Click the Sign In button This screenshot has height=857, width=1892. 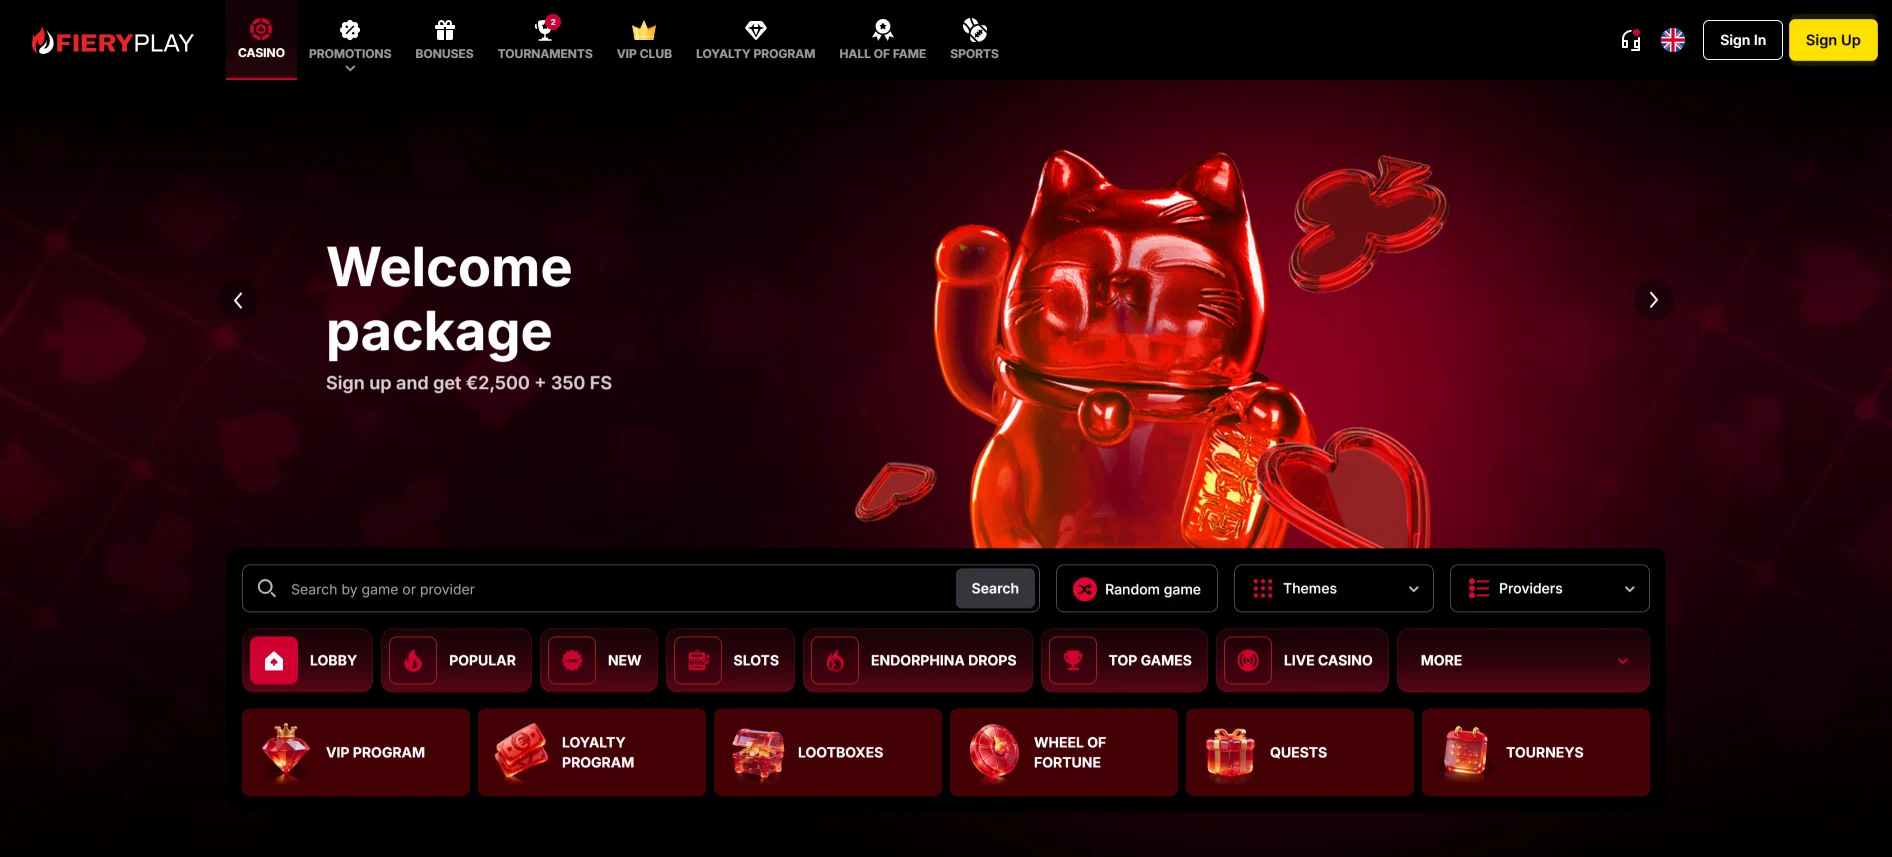[1743, 40]
